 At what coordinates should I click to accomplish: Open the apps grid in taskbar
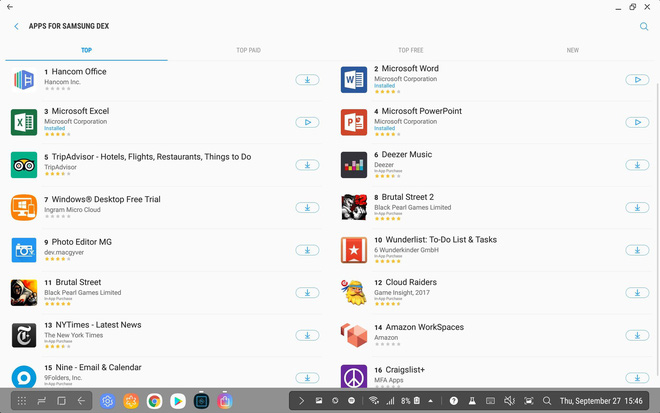[x=21, y=401]
